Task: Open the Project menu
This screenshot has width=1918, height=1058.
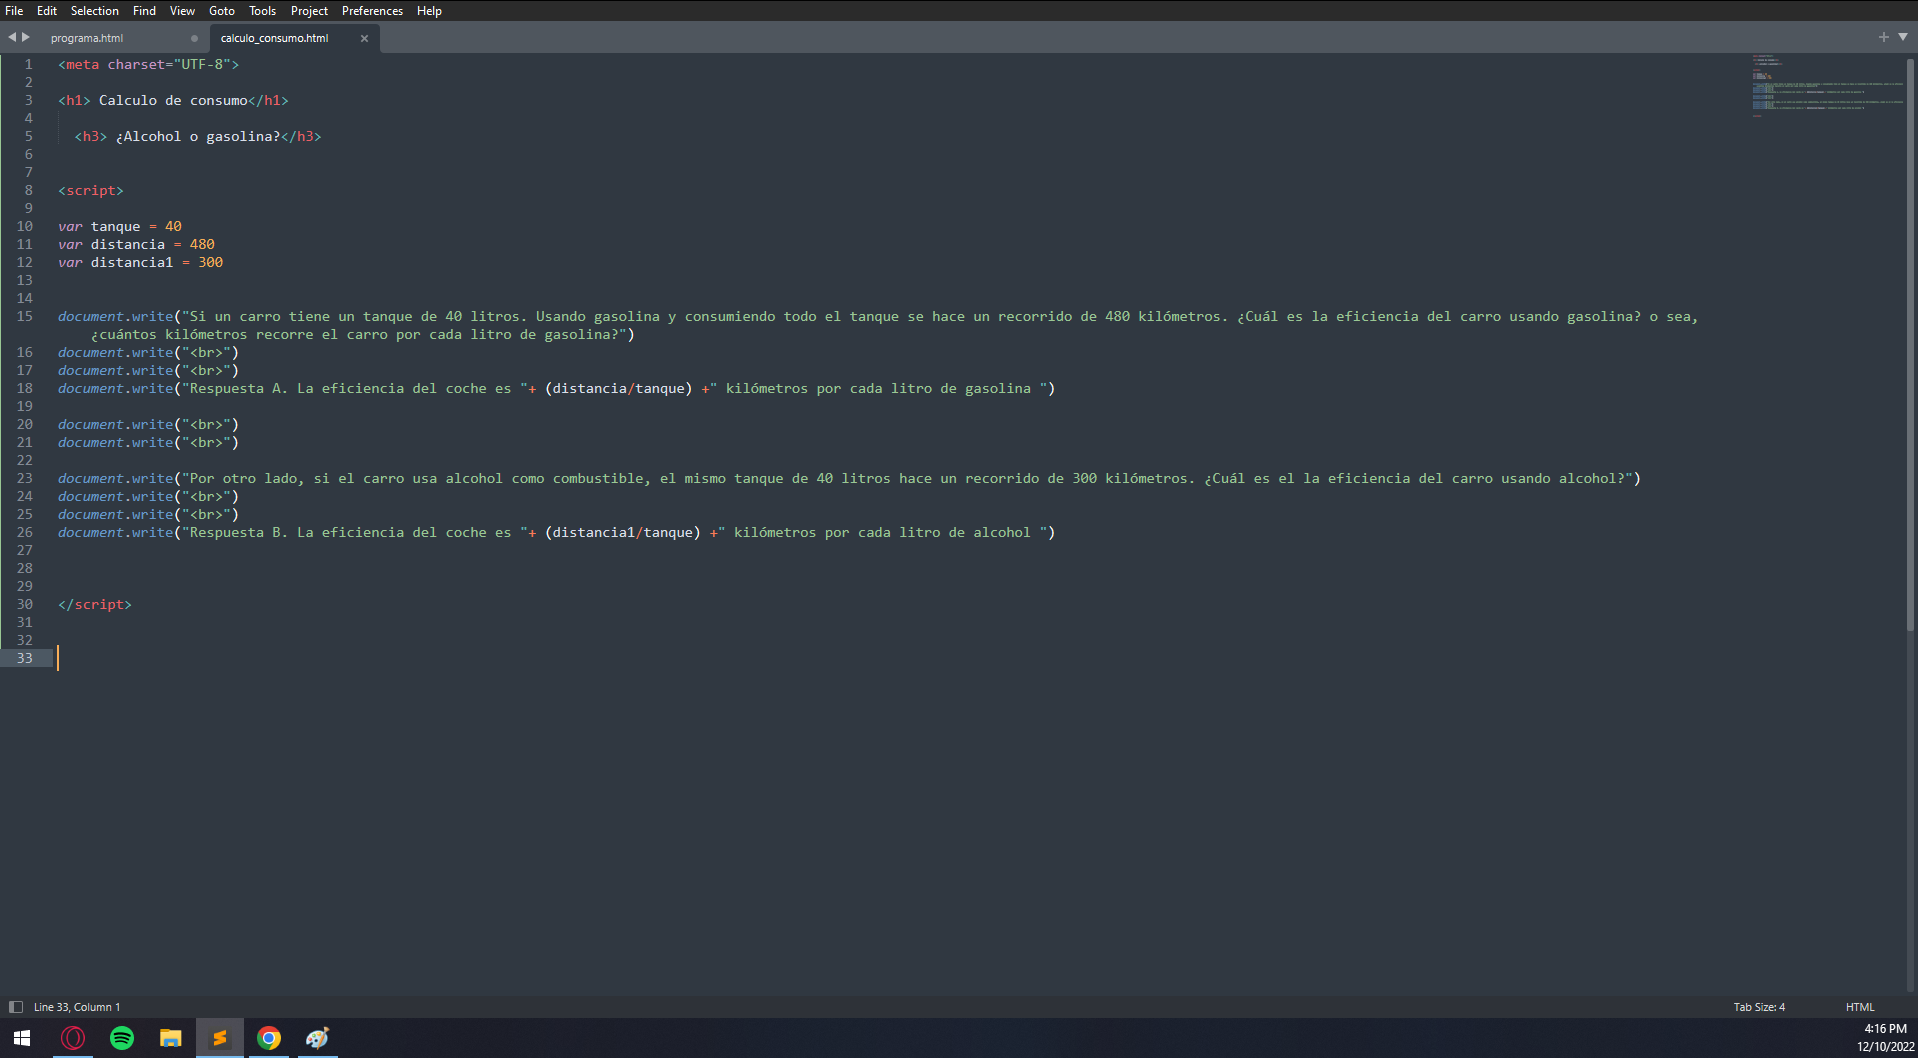Action: tap(309, 11)
